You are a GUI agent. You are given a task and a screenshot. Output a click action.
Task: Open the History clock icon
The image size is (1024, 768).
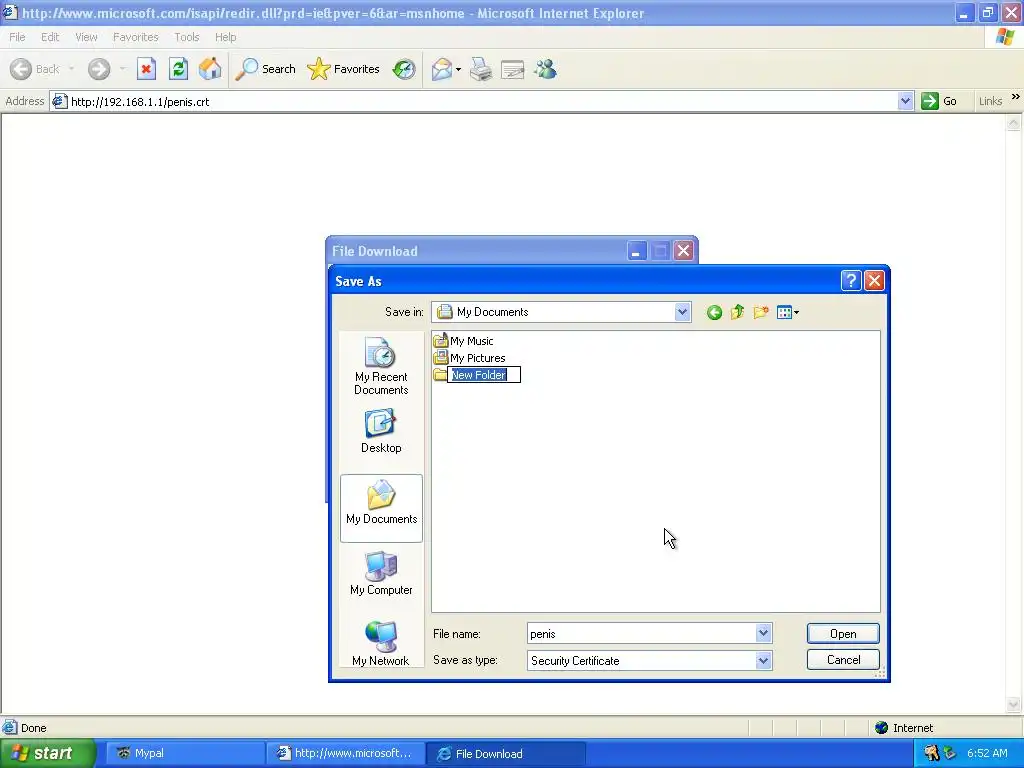(x=404, y=69)
